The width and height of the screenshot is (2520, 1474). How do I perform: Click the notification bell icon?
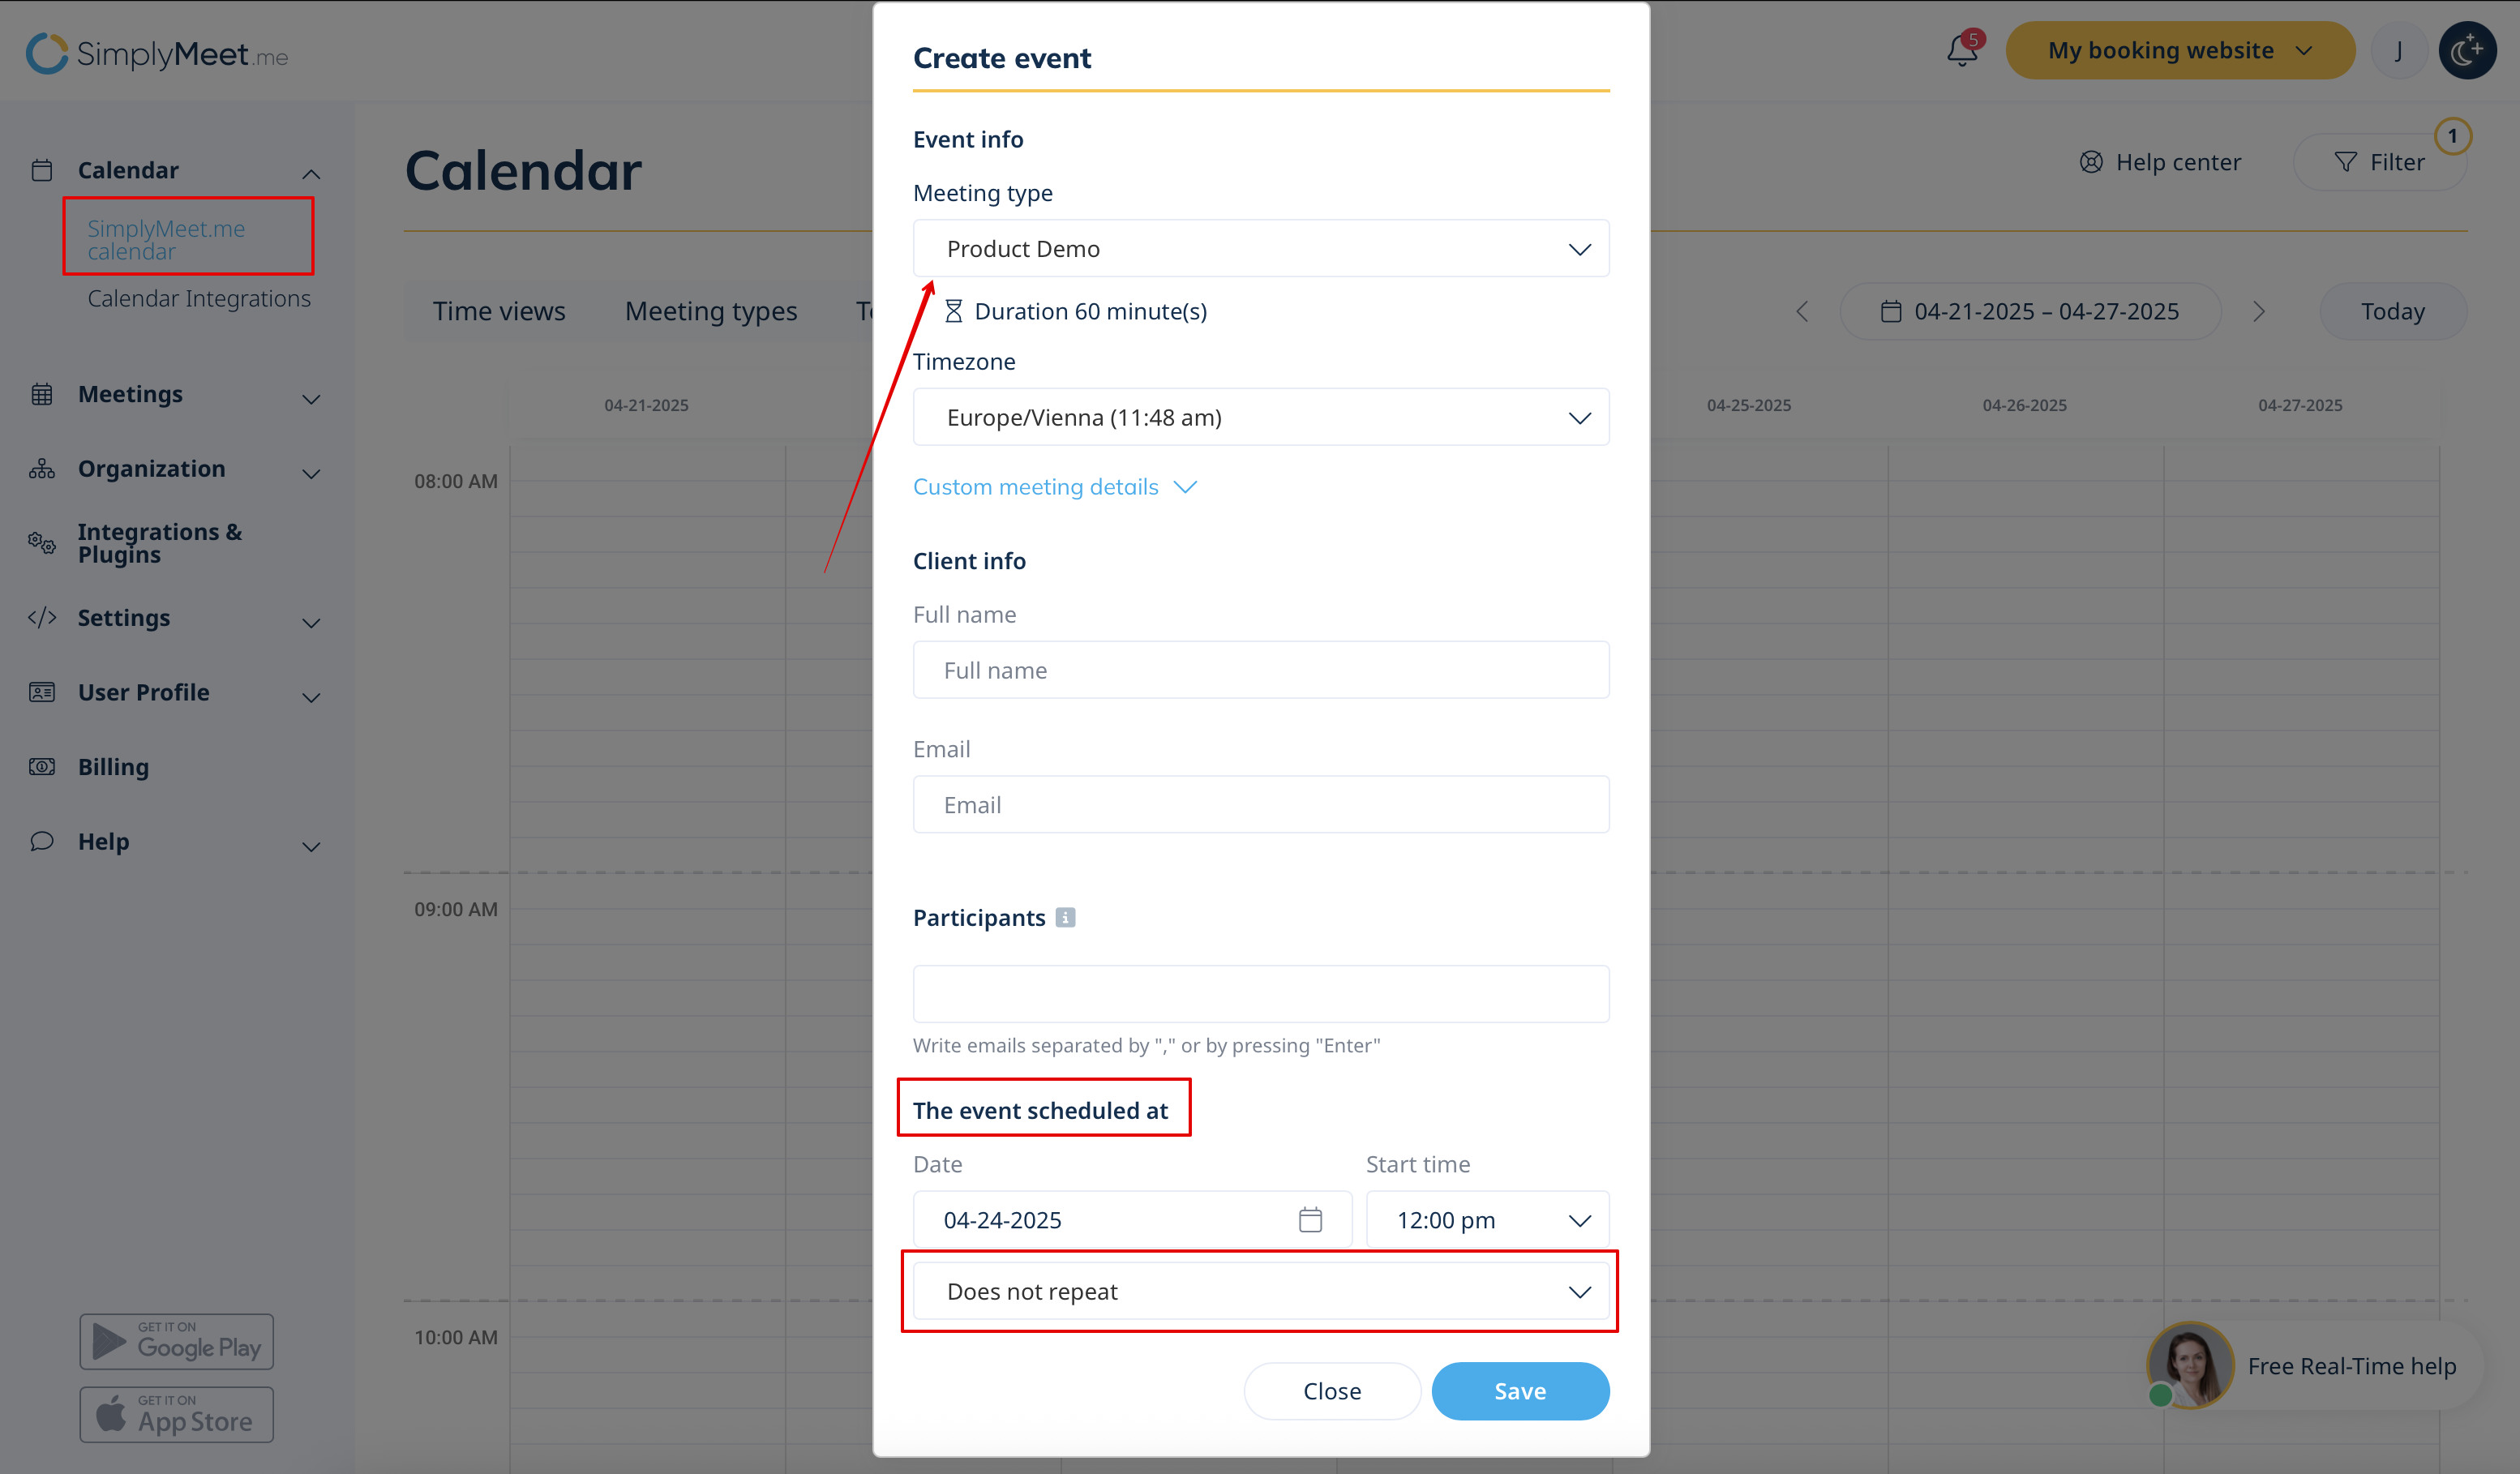(x=1962, y=51)
